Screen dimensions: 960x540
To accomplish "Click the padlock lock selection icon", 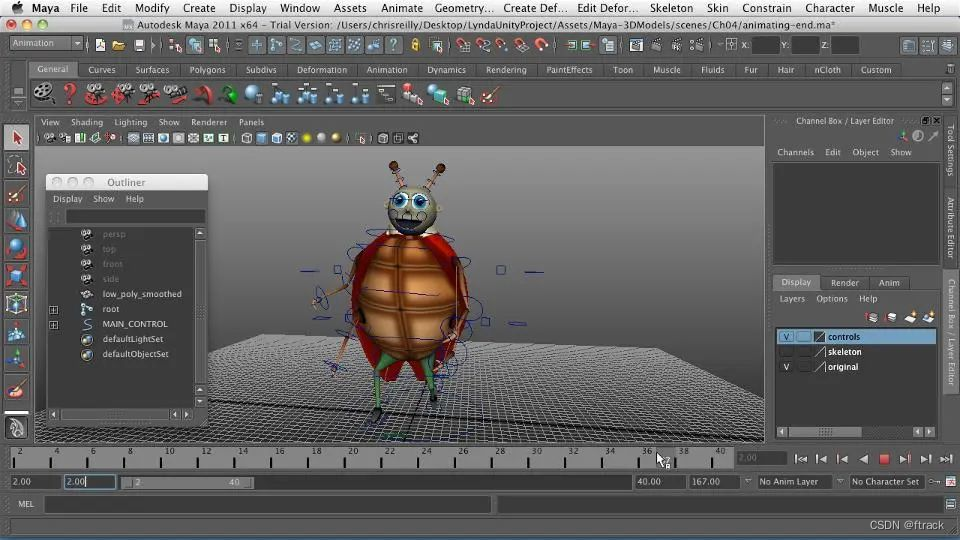I will pos(415,45).
